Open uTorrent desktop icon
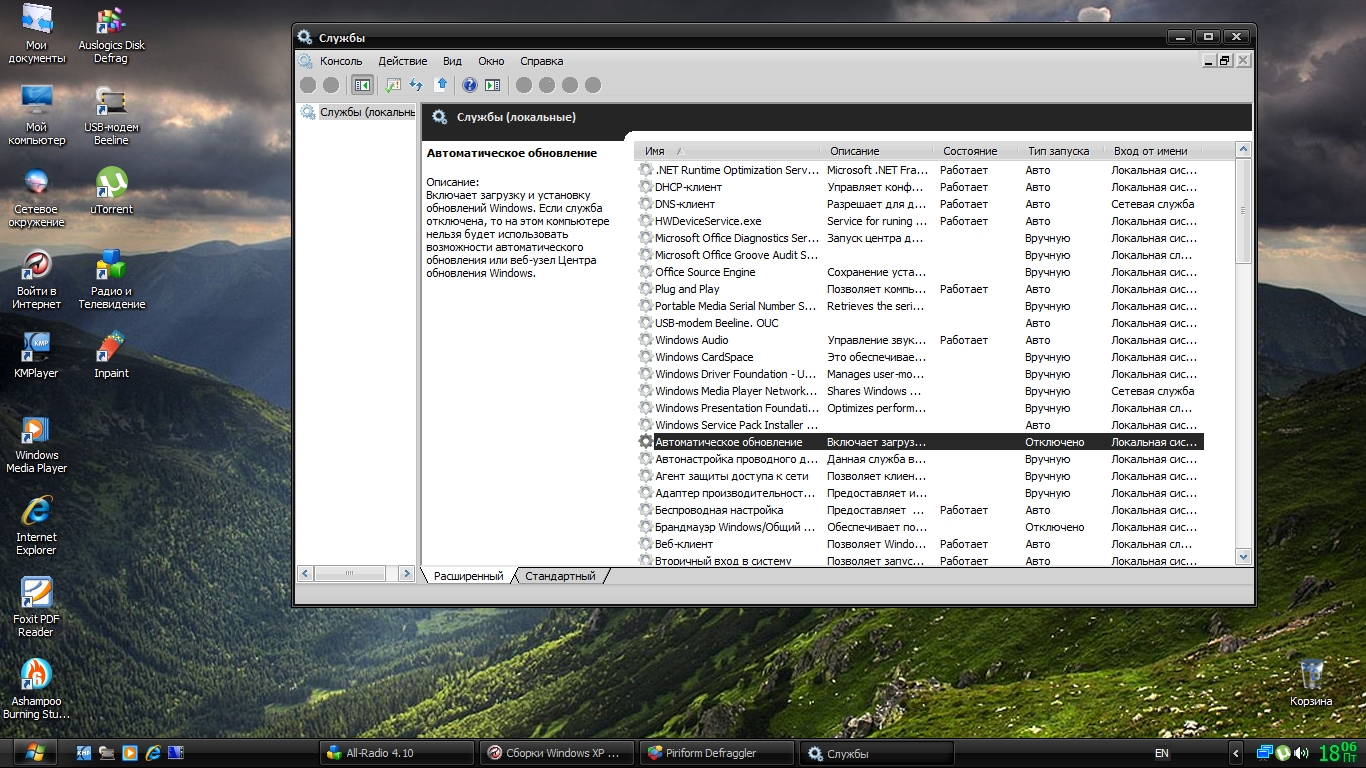 click(111, 191)
